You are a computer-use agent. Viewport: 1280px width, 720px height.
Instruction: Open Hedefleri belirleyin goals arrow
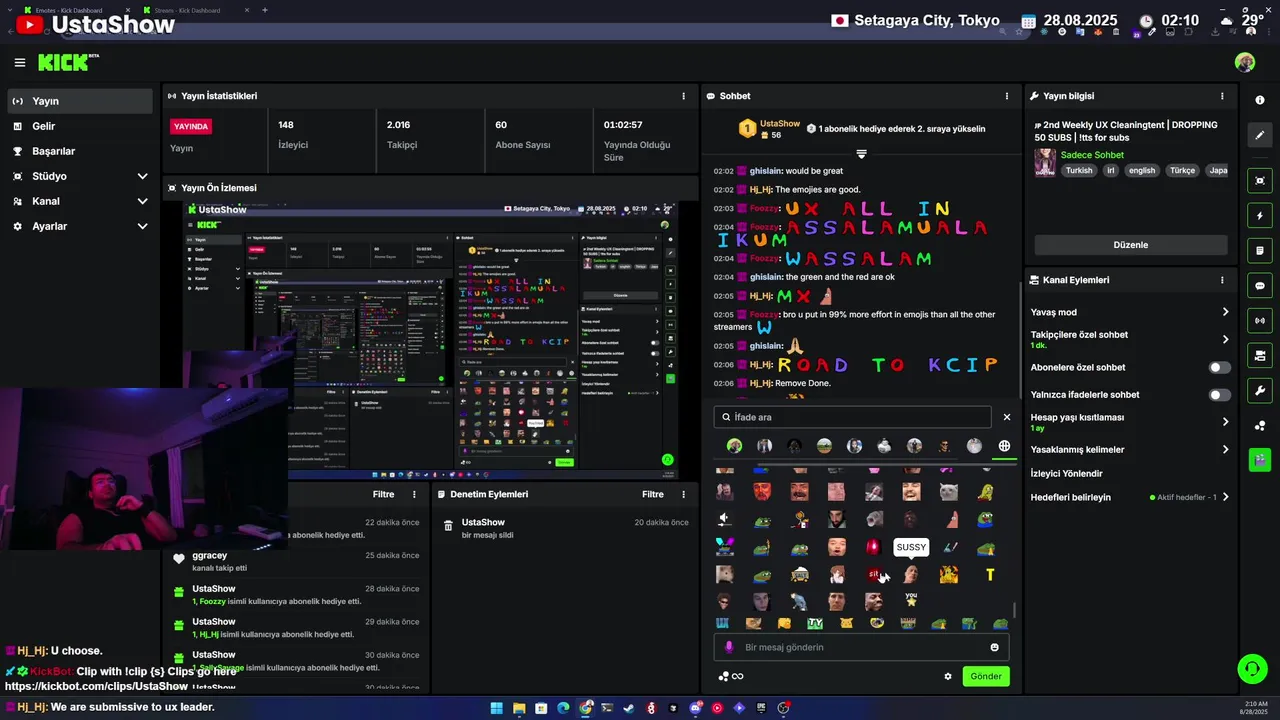(1225, 497)
